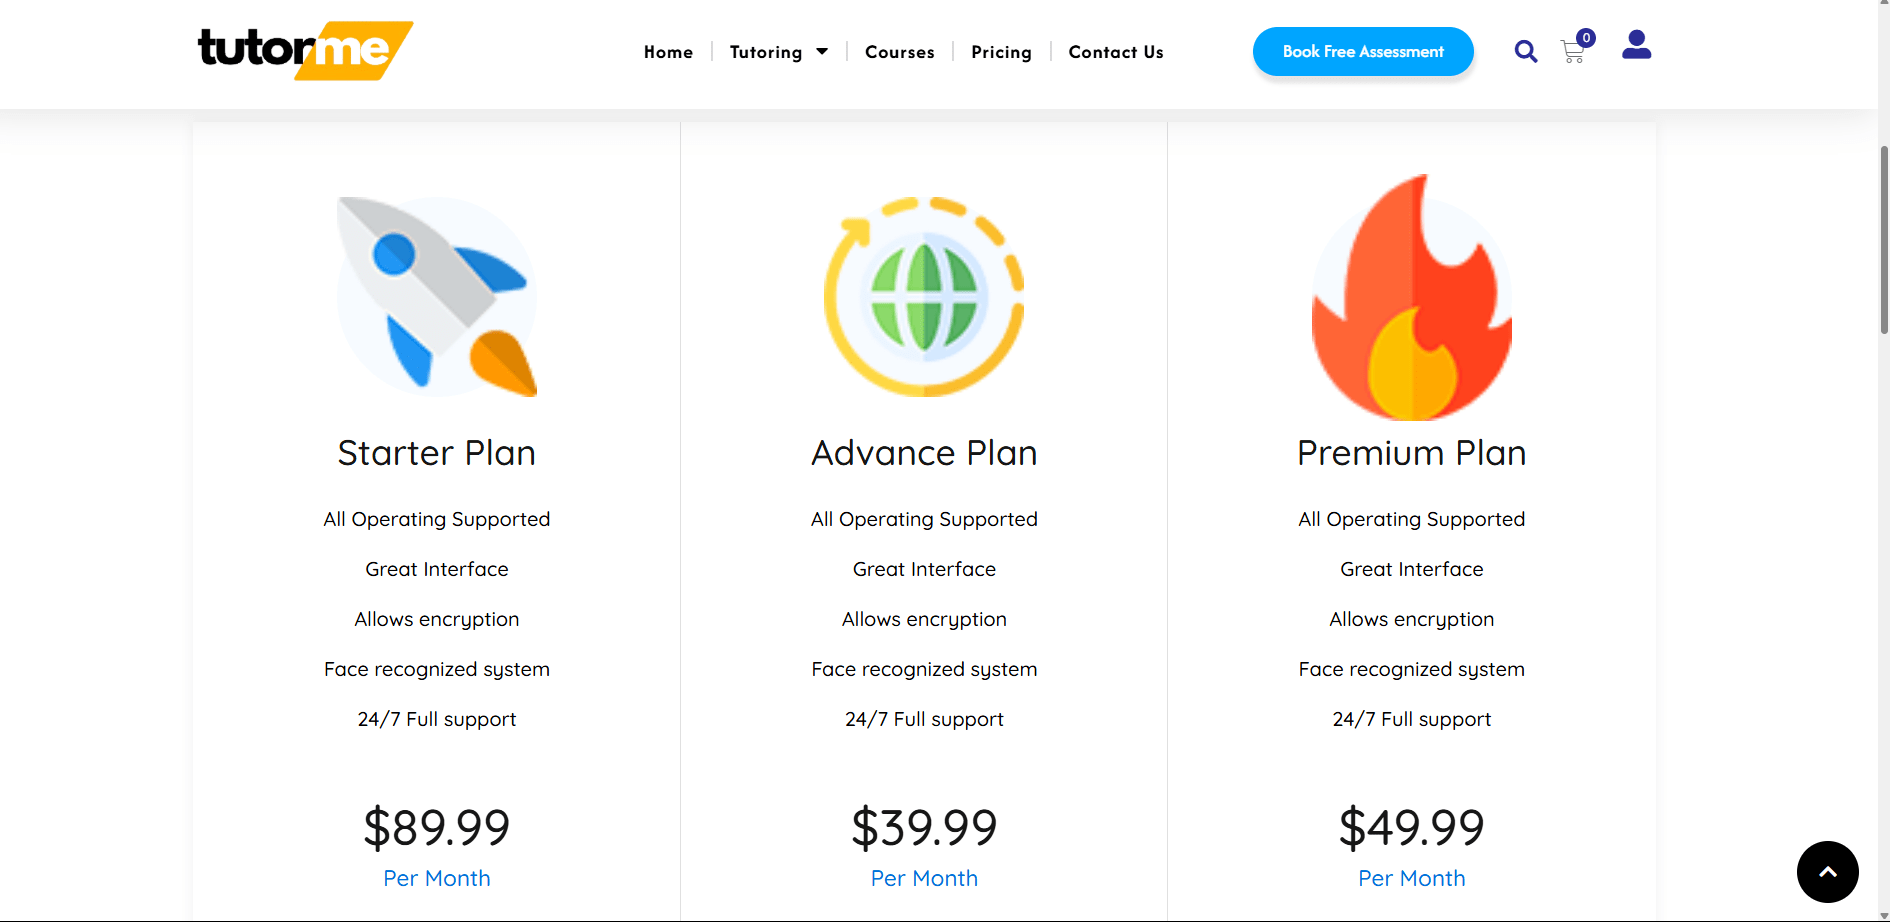Open the search magnifier icon

click(1525, 51)
